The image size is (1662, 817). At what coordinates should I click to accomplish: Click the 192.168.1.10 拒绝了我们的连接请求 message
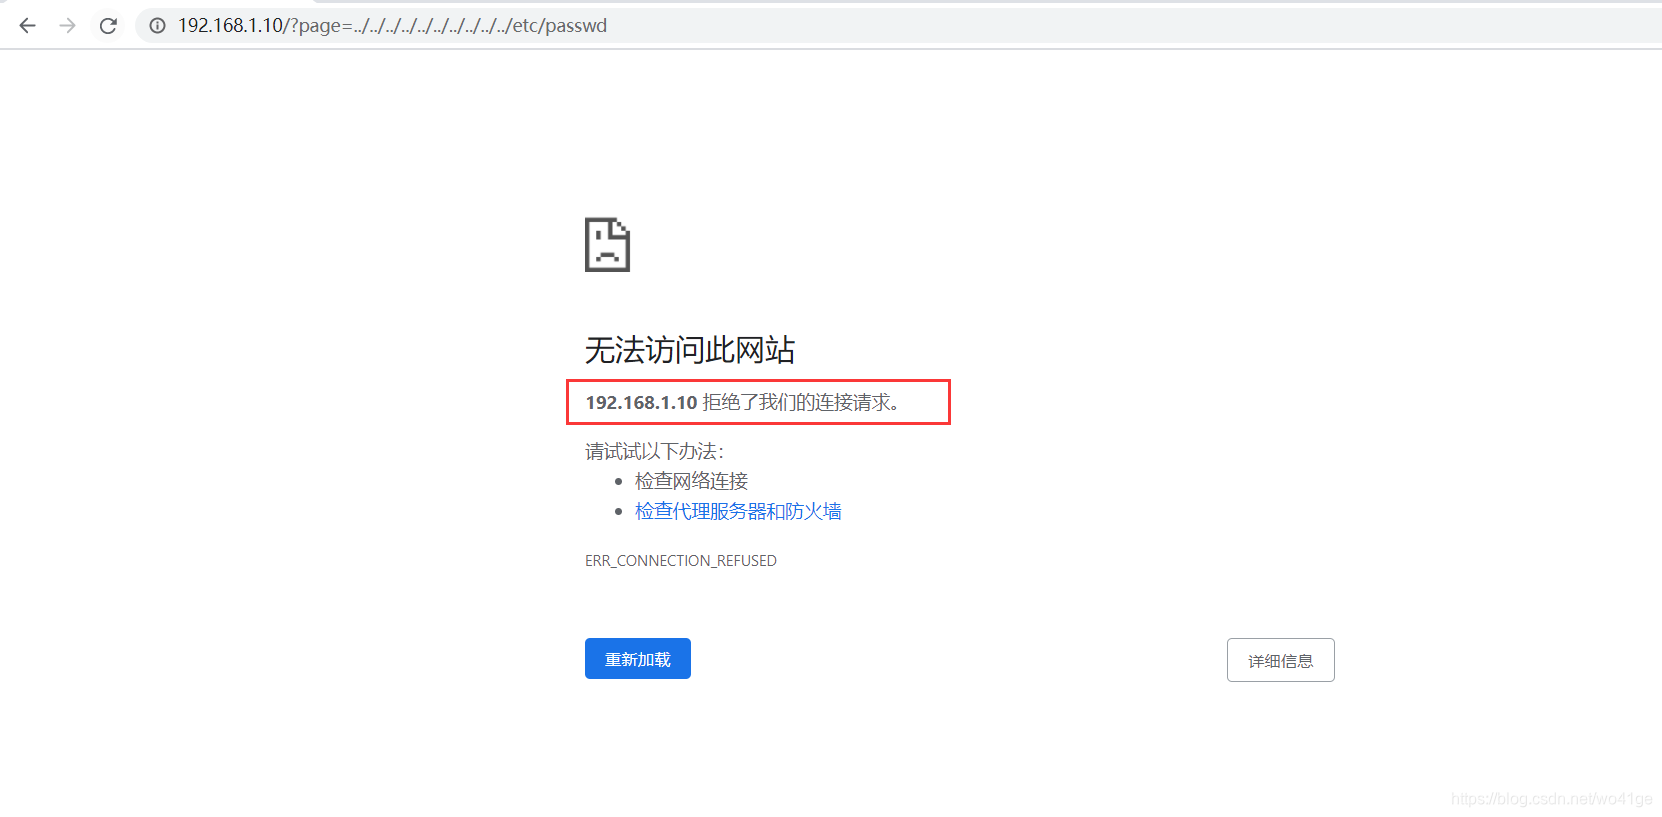[x=742, y=402]
